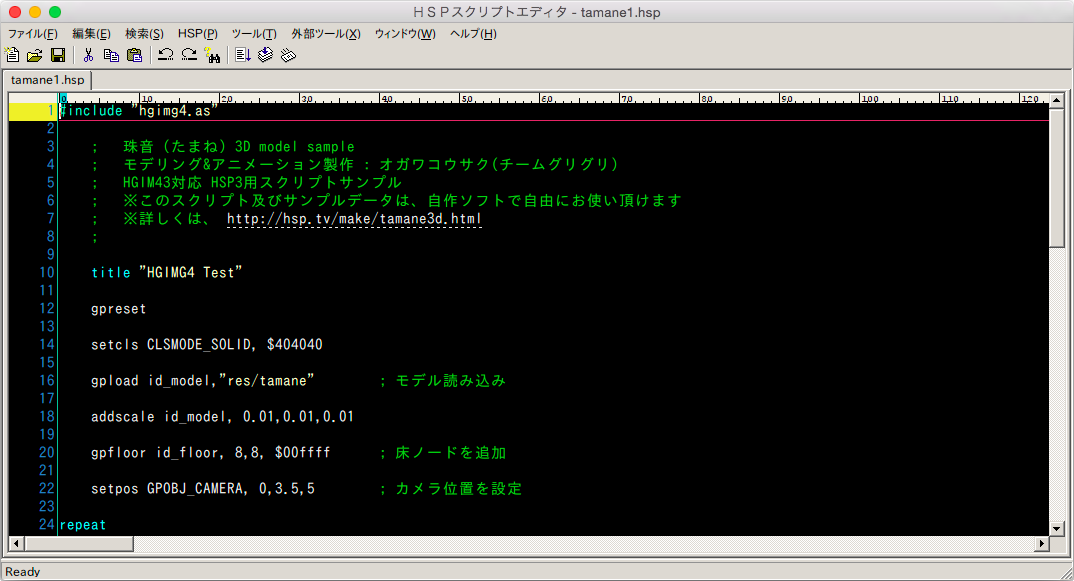The width and height of the screenshot is (1074, 581).
Task: Click the horizontal scrollbar right arrow
Action: click(1042, 543)
